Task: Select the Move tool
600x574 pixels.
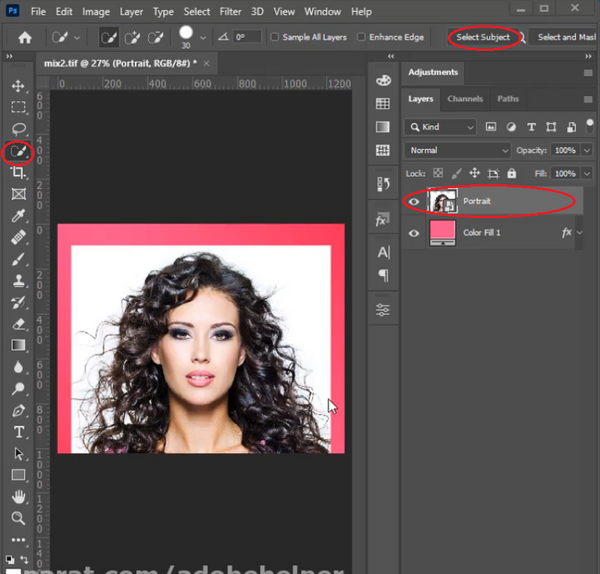Action: coord(18,86)
